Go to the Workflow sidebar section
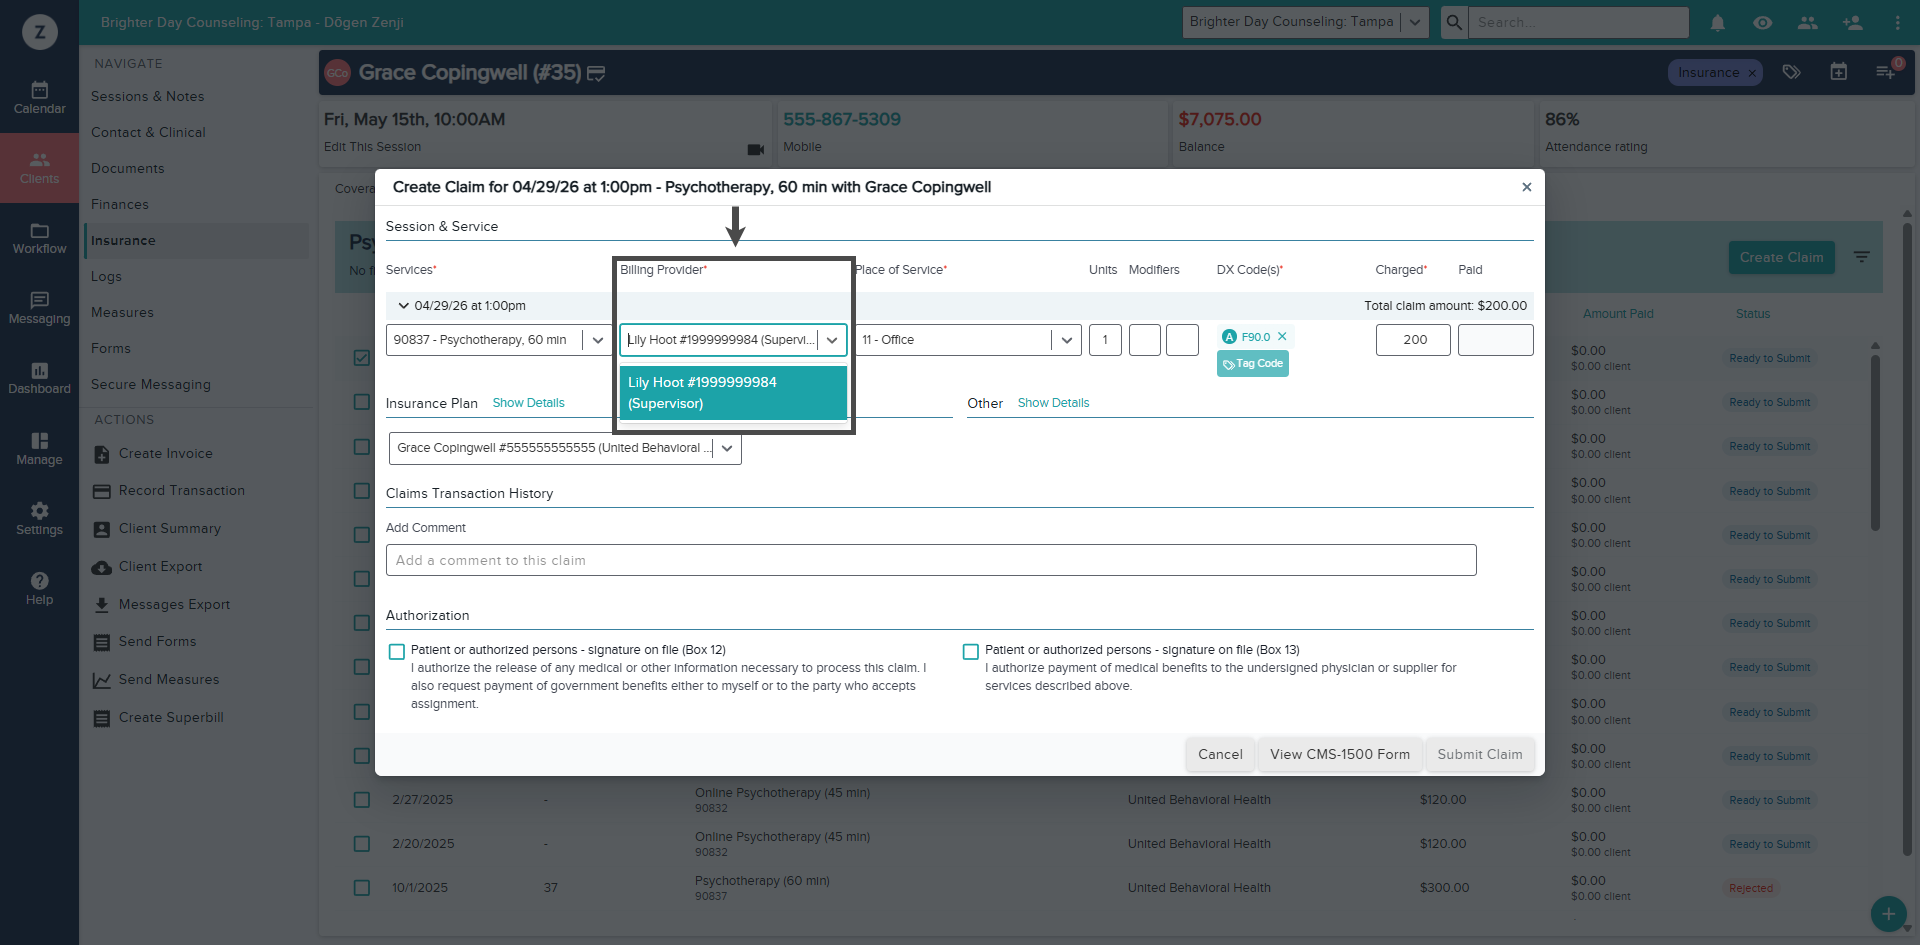 tap(39, 238)
